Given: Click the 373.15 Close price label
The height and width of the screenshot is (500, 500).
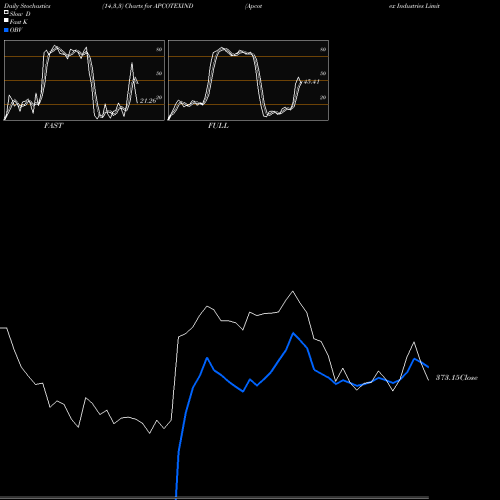Looking at the screenshot, I should [457, 377].
